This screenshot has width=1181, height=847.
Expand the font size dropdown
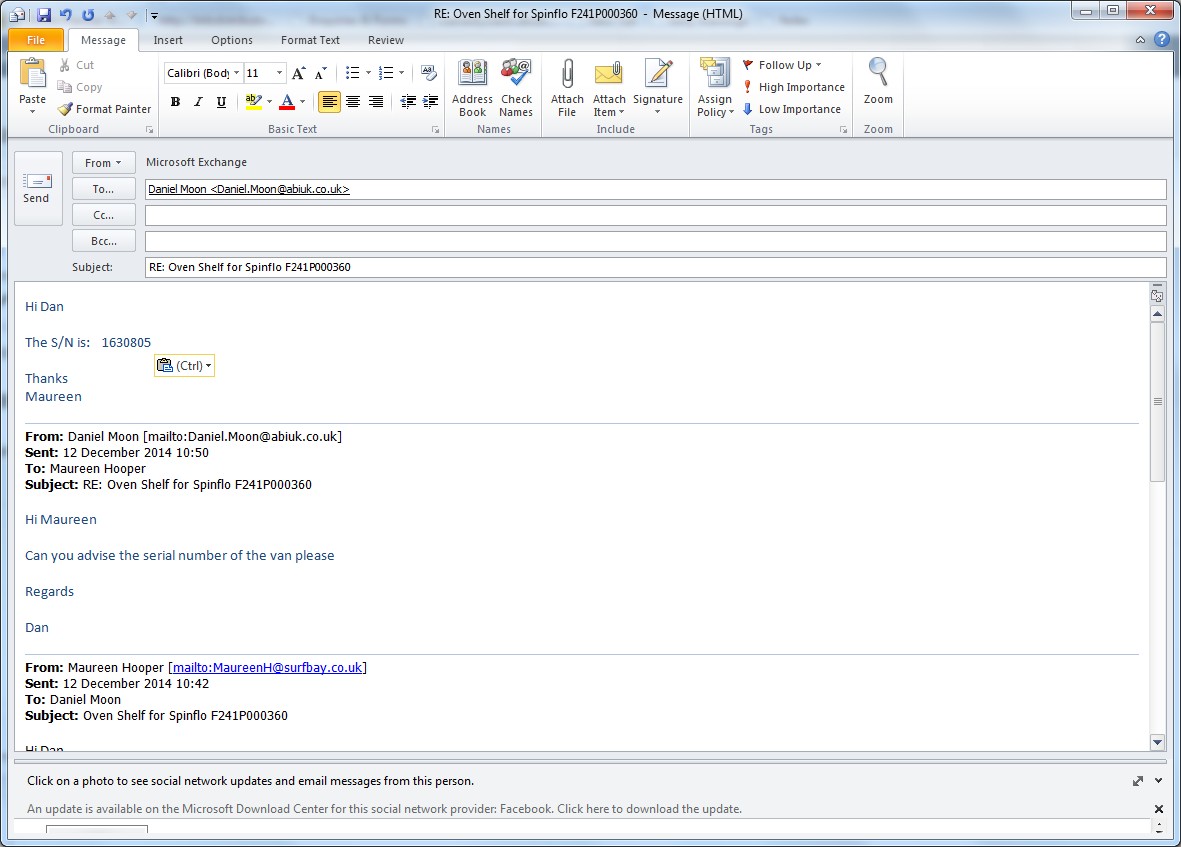coord(279,74)
